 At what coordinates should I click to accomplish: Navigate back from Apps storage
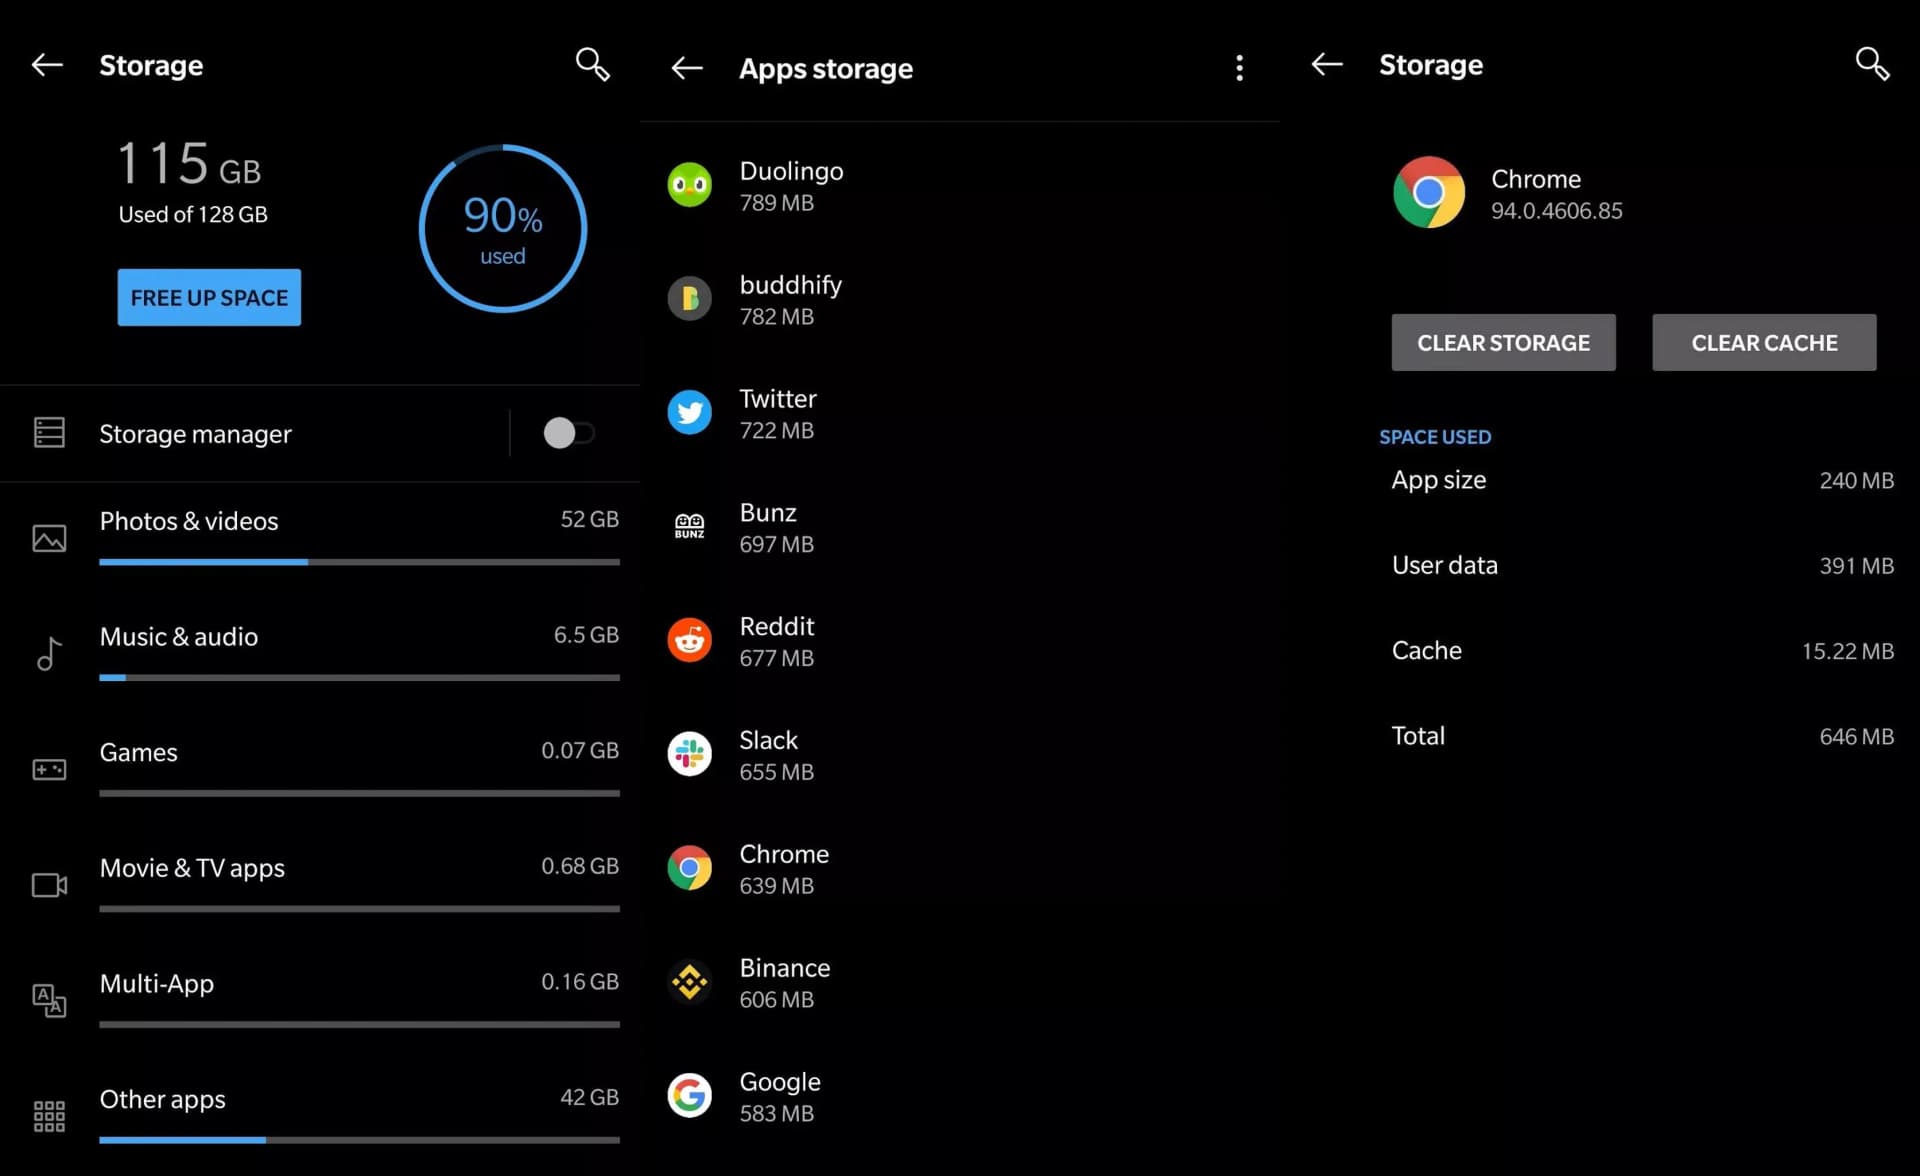[x=687, y=68]
